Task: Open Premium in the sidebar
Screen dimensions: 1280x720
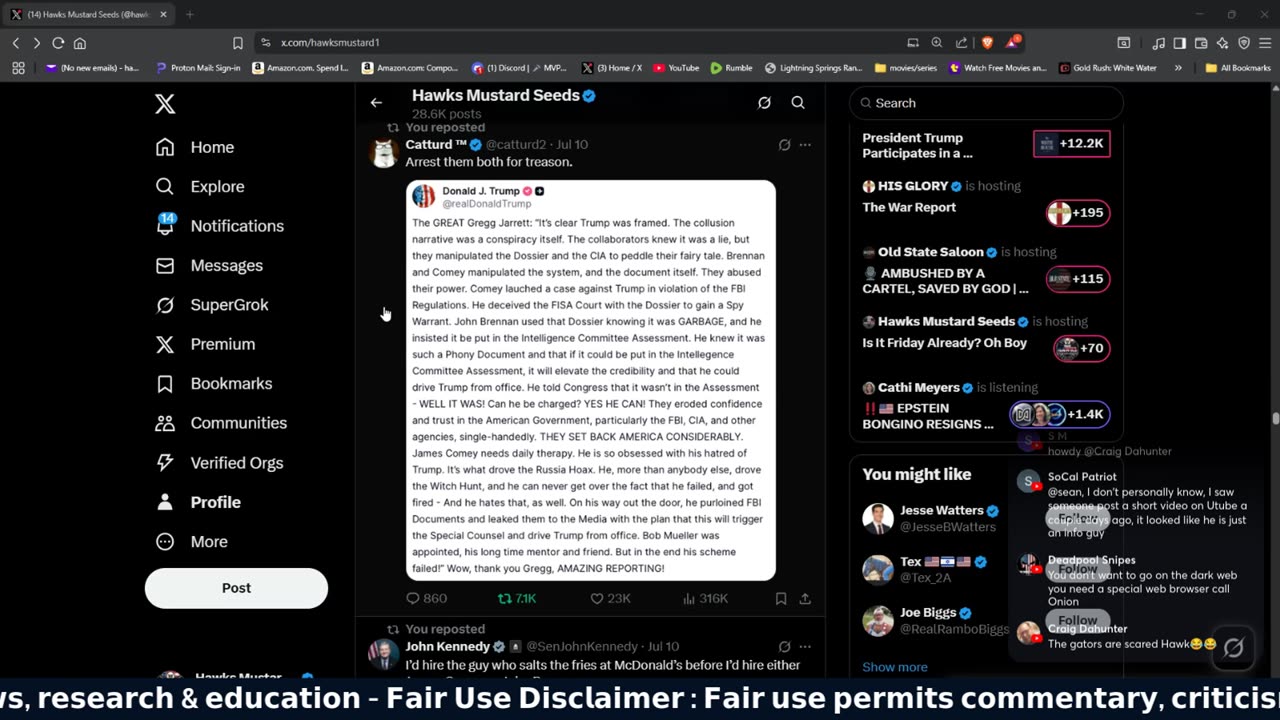Action: 205,344
